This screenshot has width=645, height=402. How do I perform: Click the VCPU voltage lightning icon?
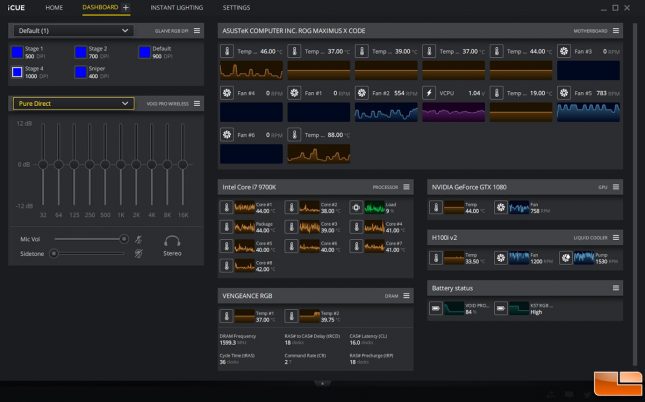[x=429, y=93]
